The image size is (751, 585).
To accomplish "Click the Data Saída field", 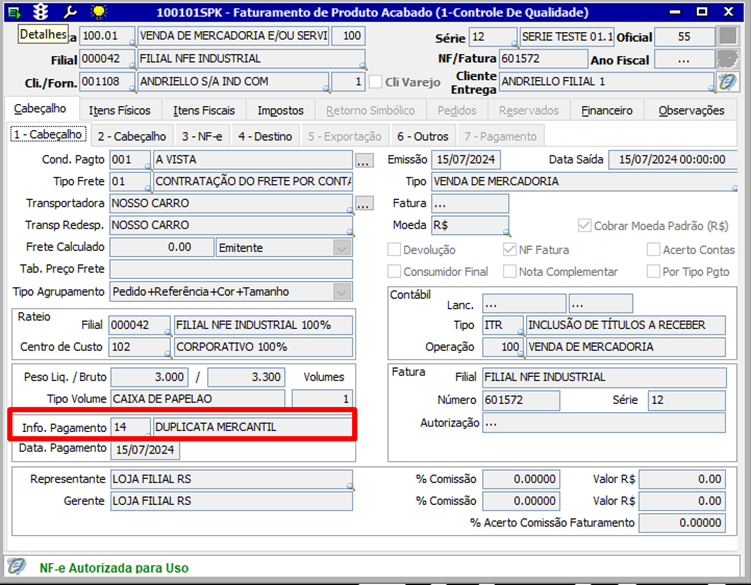I will [x=672, y=160].
